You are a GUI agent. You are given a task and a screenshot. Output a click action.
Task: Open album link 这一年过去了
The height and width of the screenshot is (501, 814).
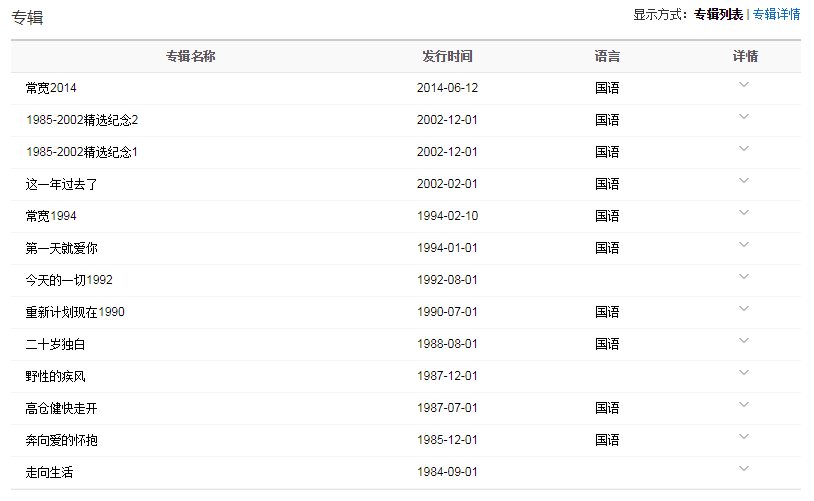click(61, 184)
